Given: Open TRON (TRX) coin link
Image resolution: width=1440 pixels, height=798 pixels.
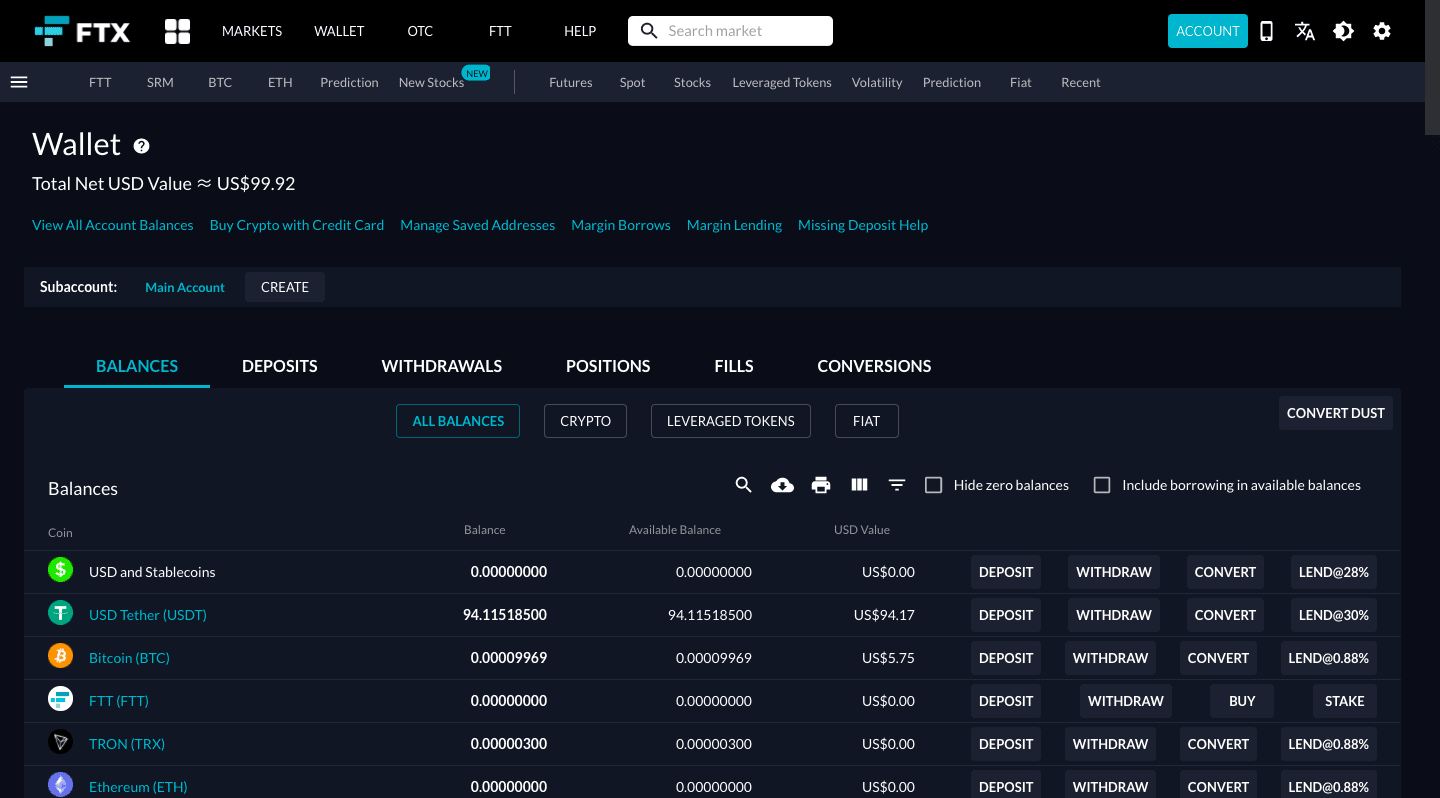Looking at the screenshot, I should 127,744.
